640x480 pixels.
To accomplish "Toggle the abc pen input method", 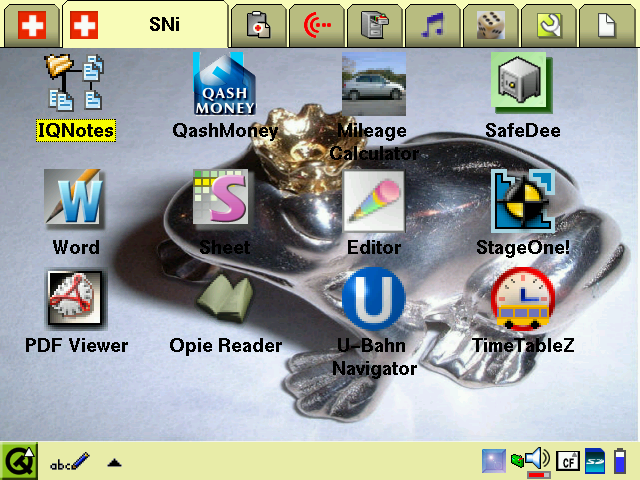I will [x=69, y=462].
